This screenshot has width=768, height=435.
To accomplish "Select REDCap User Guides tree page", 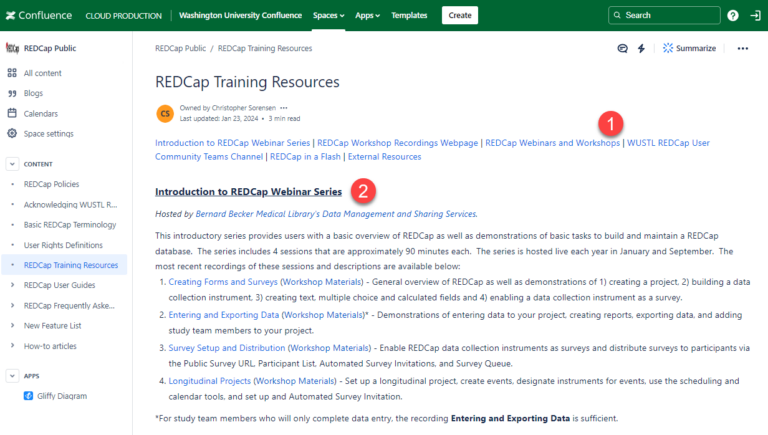I will pyautogui.click(x=59, y=285).
